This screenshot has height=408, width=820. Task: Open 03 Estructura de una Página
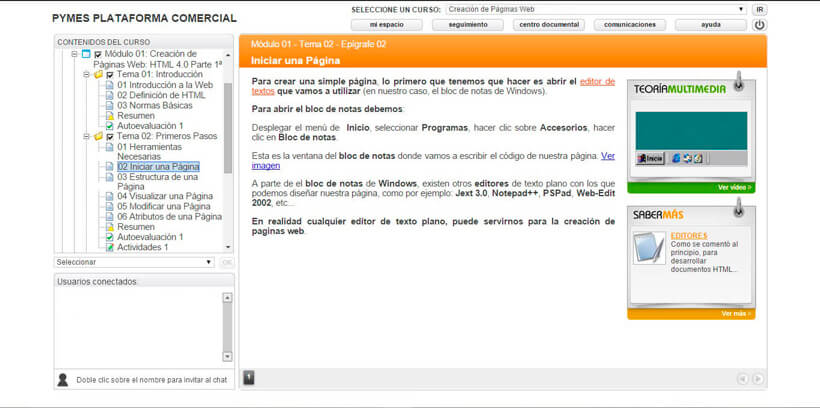[x=157, y=182]
